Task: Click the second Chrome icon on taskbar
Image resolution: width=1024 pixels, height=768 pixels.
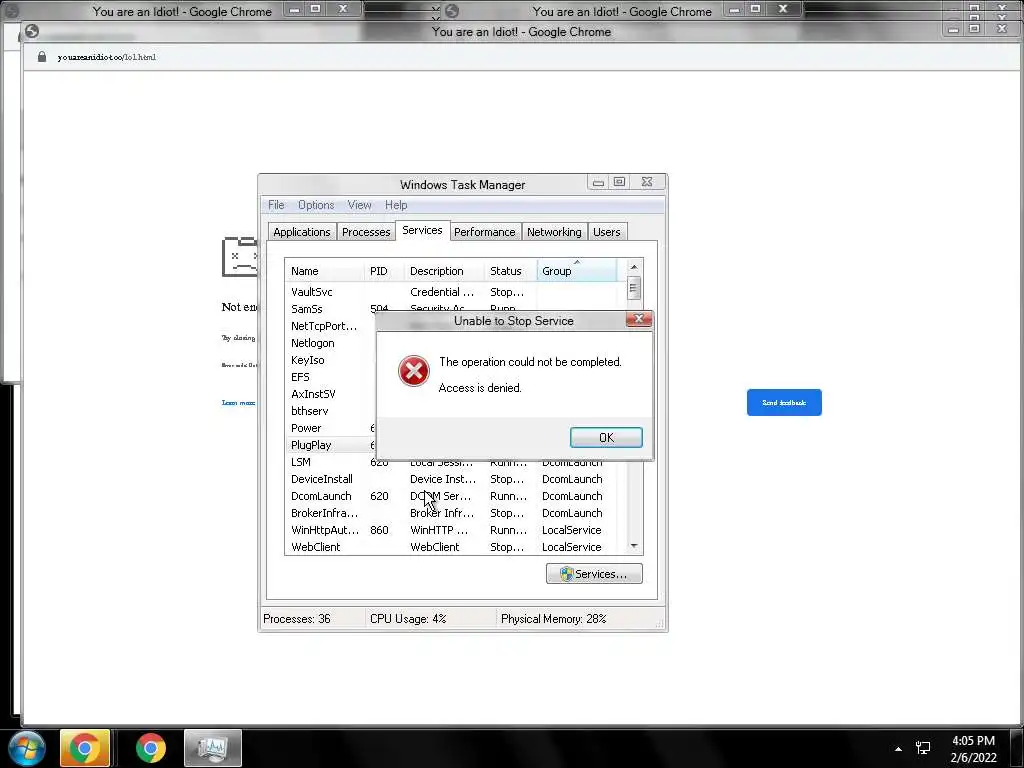Action: pyautogui.click(x=151, y=748)
